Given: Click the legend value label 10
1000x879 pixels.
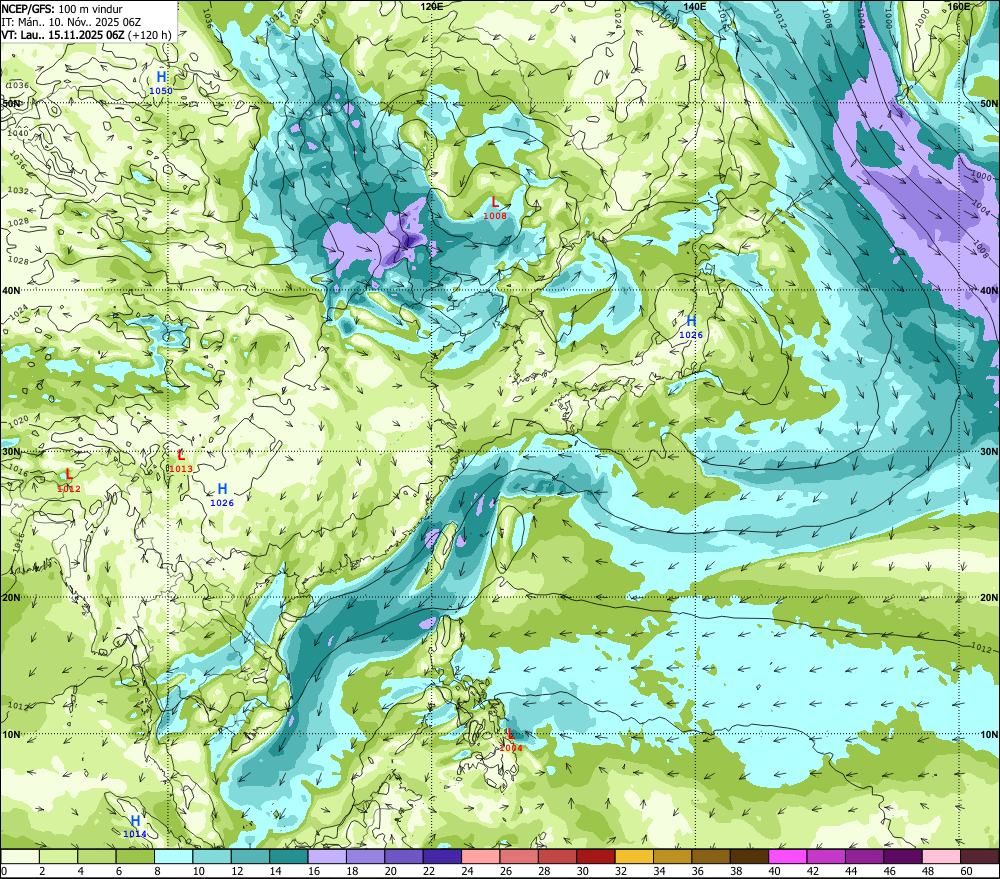Looking at the screenshot, I should (198, 871).
